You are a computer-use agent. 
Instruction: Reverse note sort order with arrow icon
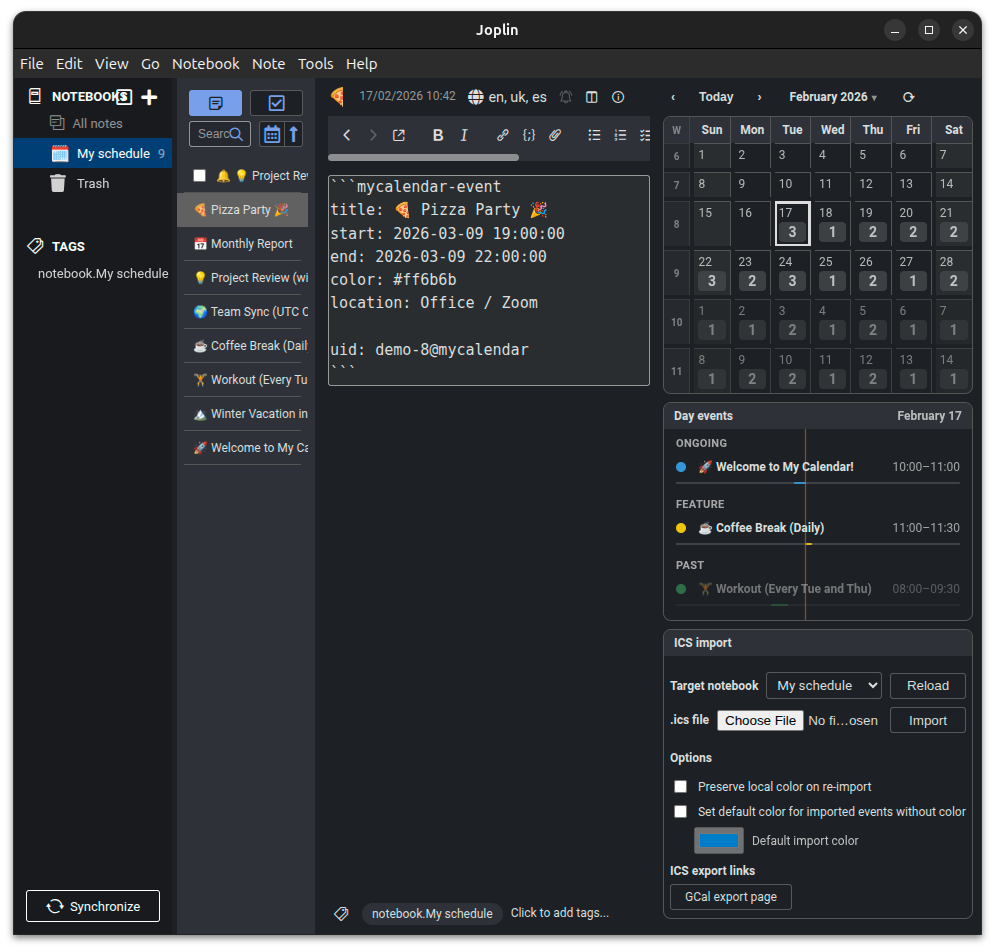point(293,134)
